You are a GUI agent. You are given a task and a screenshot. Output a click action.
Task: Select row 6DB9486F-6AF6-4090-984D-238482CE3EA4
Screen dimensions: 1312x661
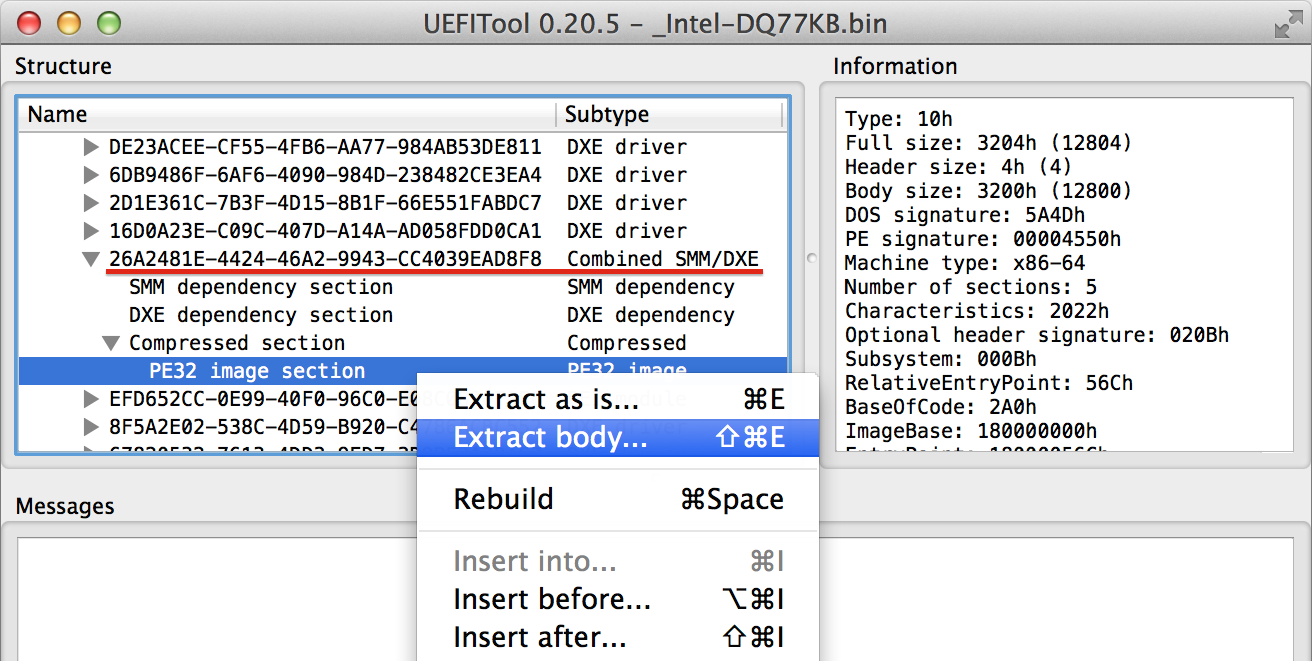[x=404, y=175]
